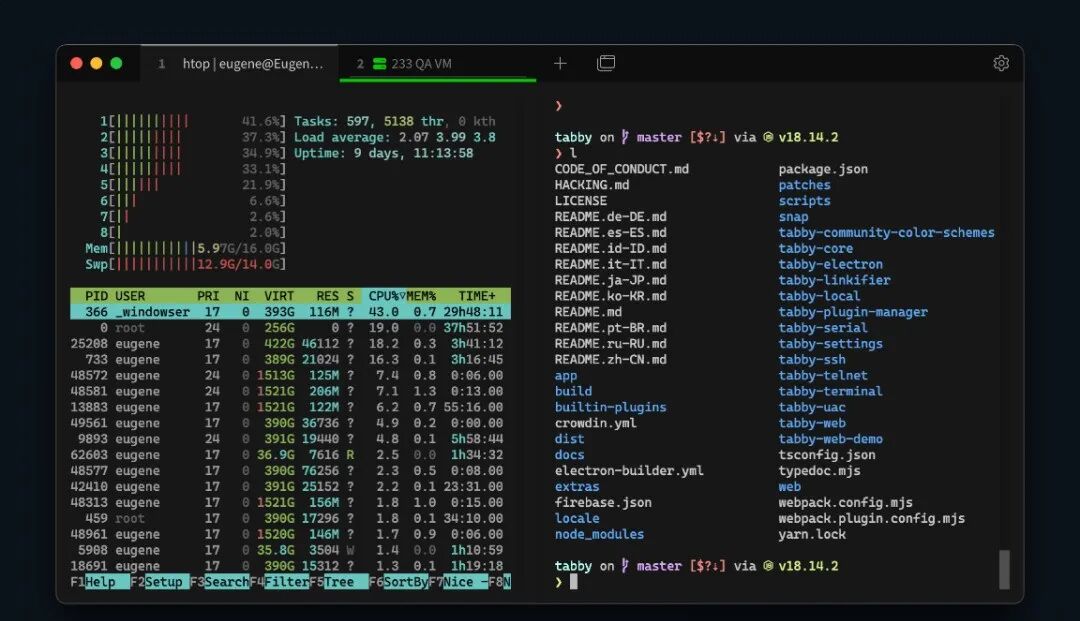
Task: Click the webpack.plugin.config.mjs file name
Action: [871, 518]
